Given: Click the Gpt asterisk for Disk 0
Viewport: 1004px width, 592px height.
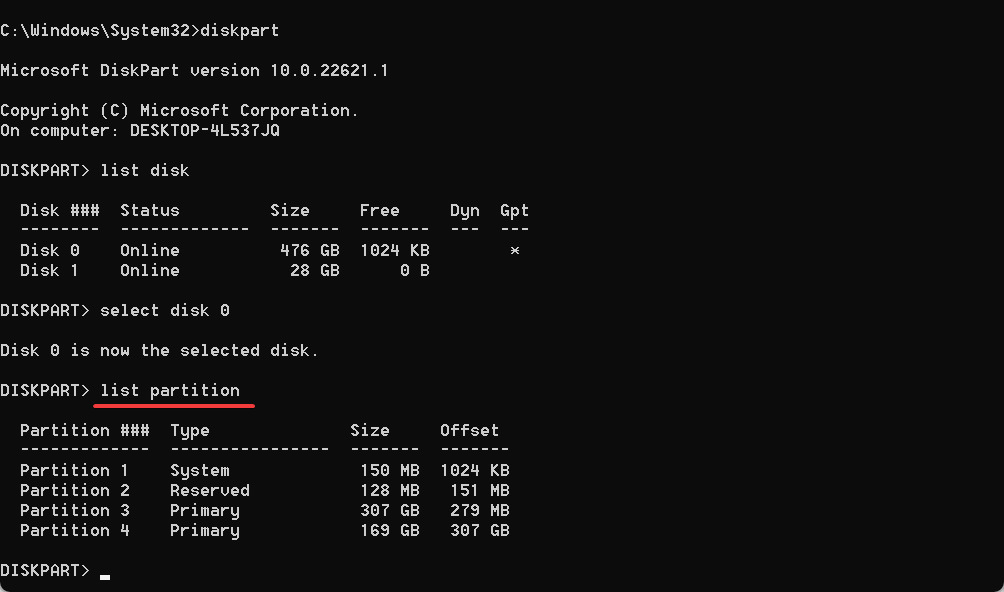Looking at the screenshot, I should tap(515, 251).
